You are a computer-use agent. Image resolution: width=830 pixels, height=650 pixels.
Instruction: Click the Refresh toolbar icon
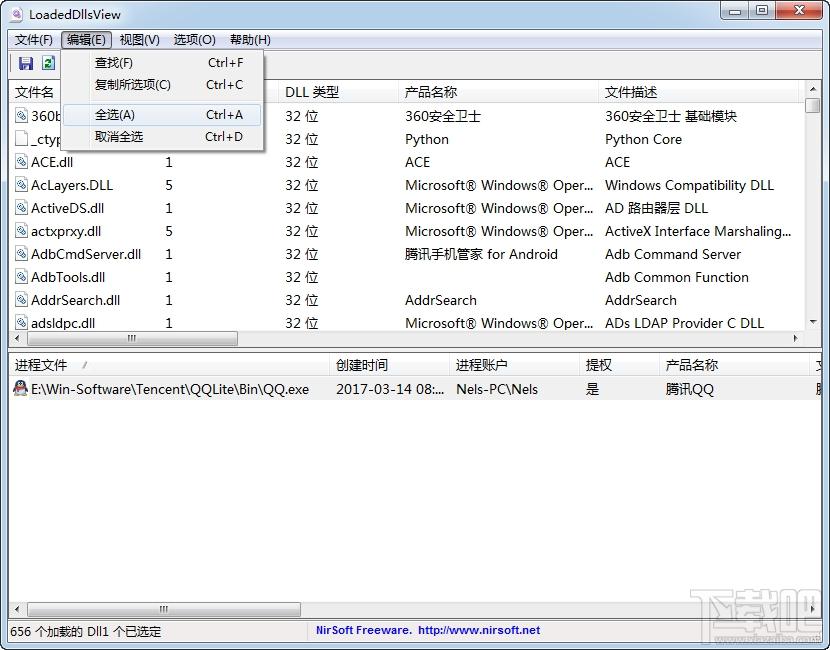coord(49,63)
